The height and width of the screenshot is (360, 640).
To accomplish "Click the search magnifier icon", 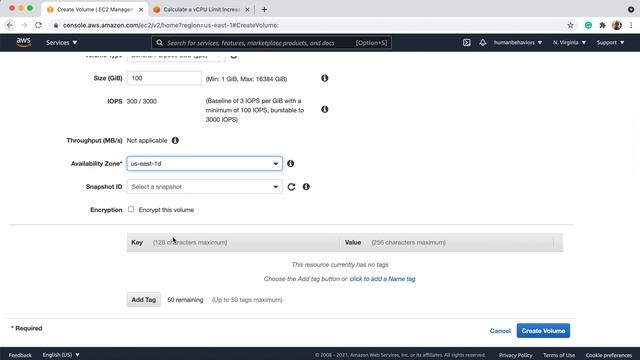I will point(159,42).
